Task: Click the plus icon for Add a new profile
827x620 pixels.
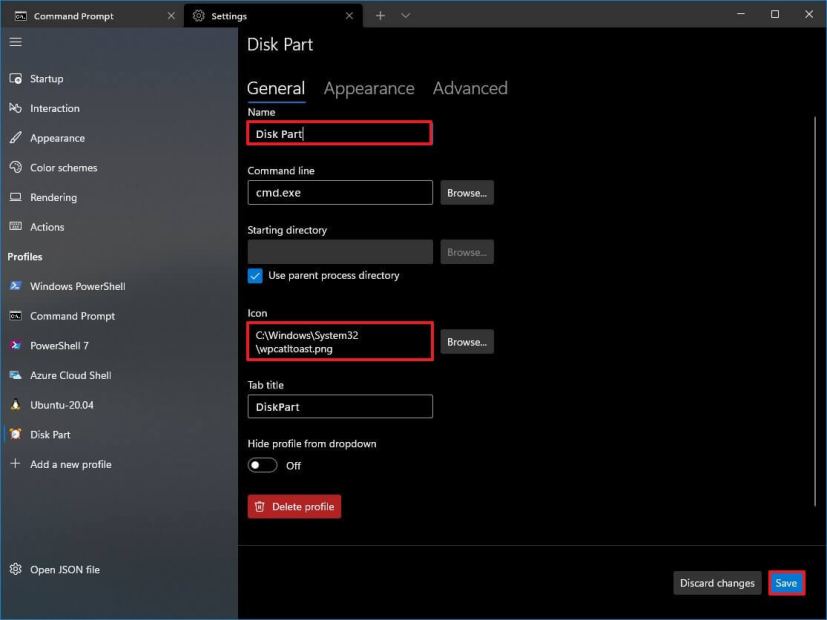Action: [x=15, y=463]
